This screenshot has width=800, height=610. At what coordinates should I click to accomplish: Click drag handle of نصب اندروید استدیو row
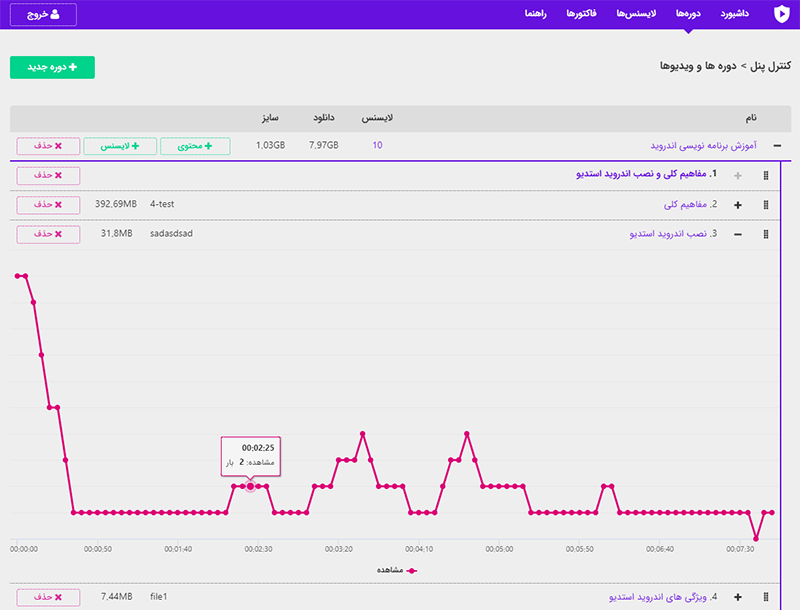pos(766,235)
